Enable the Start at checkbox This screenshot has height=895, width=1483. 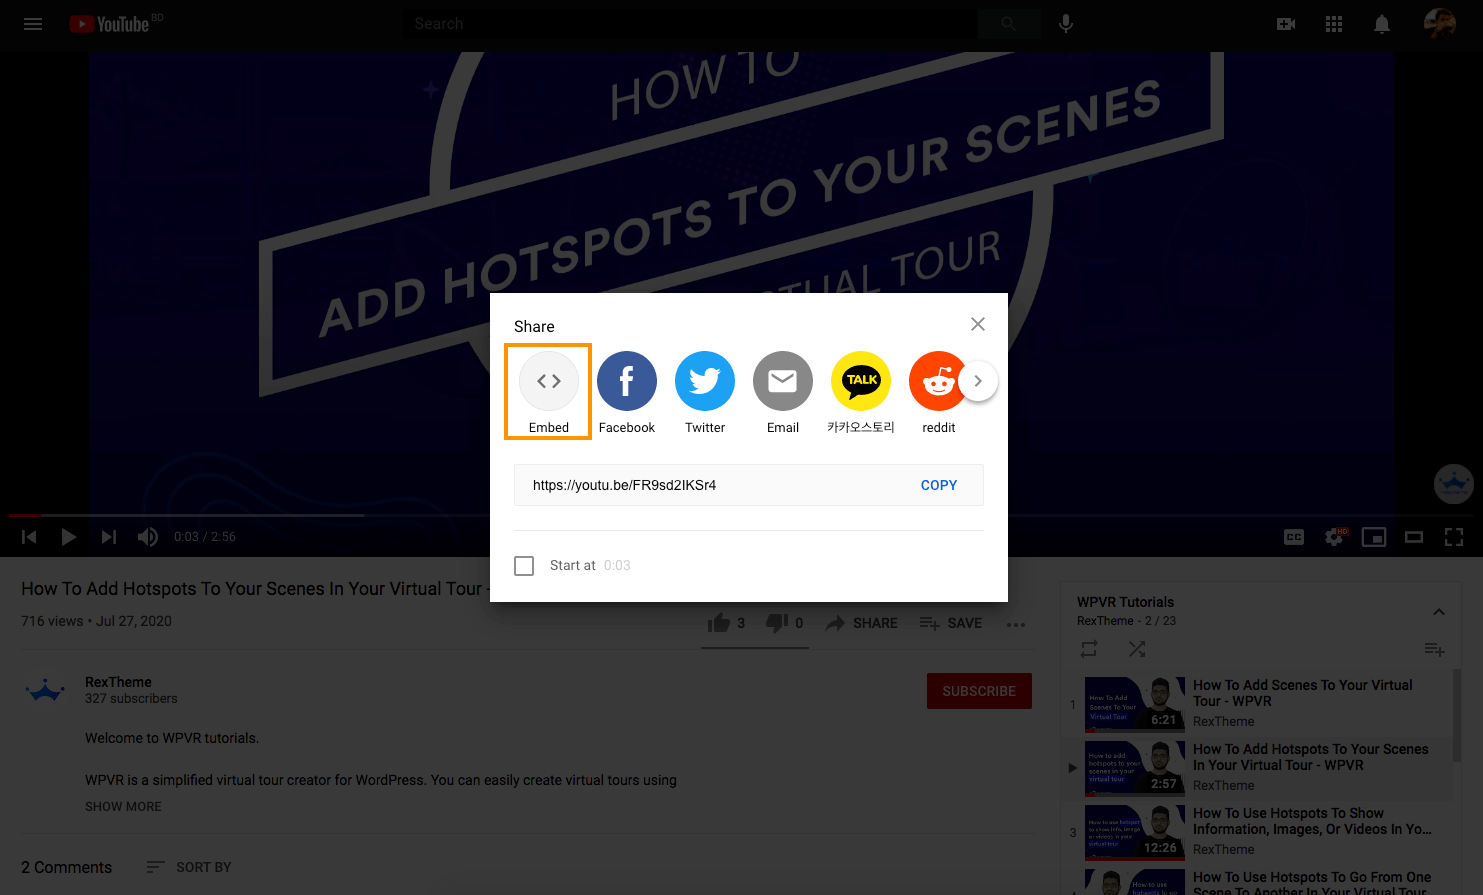[524, 566]
